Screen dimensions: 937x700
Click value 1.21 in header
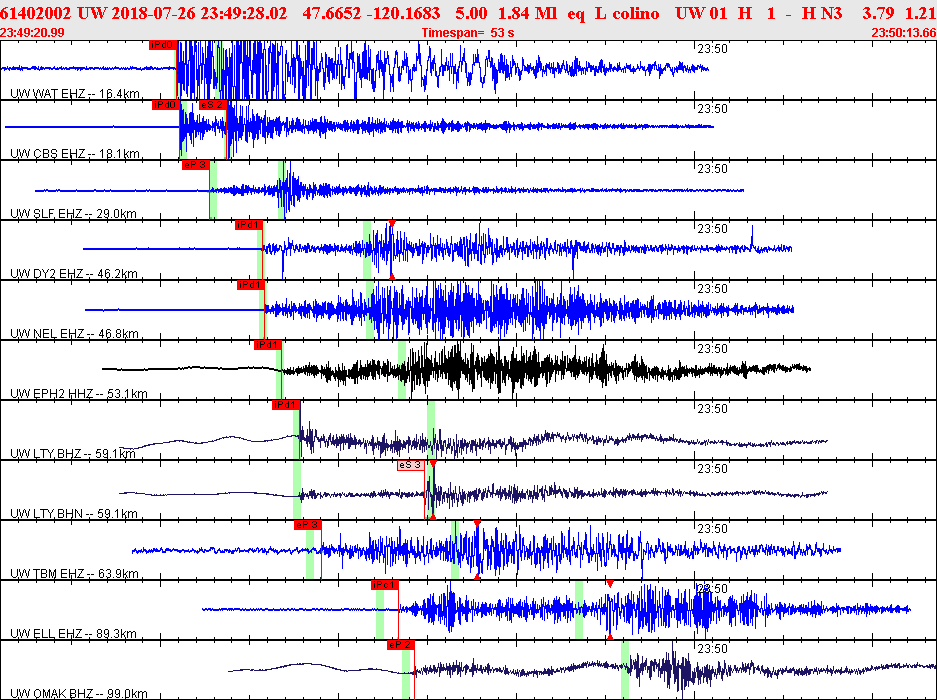pyautogui.click(x=921, y=13)
